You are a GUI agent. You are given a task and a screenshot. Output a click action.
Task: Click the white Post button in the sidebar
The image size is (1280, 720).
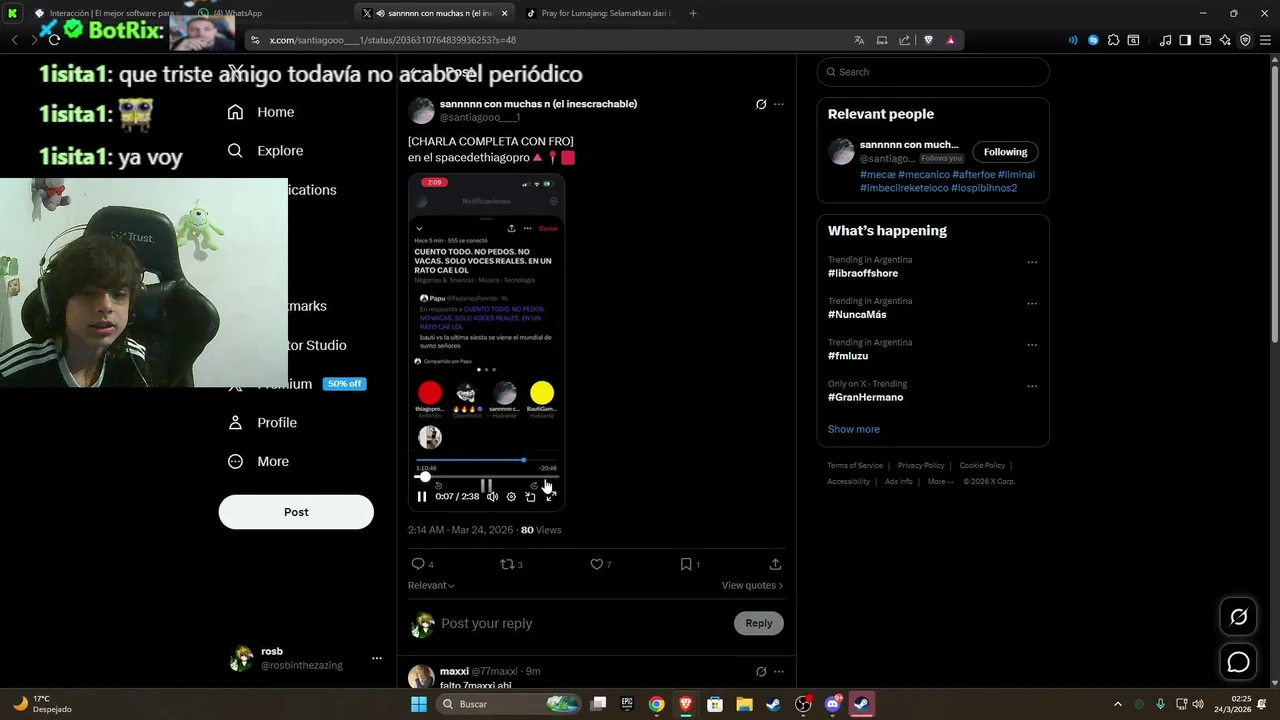296,512
